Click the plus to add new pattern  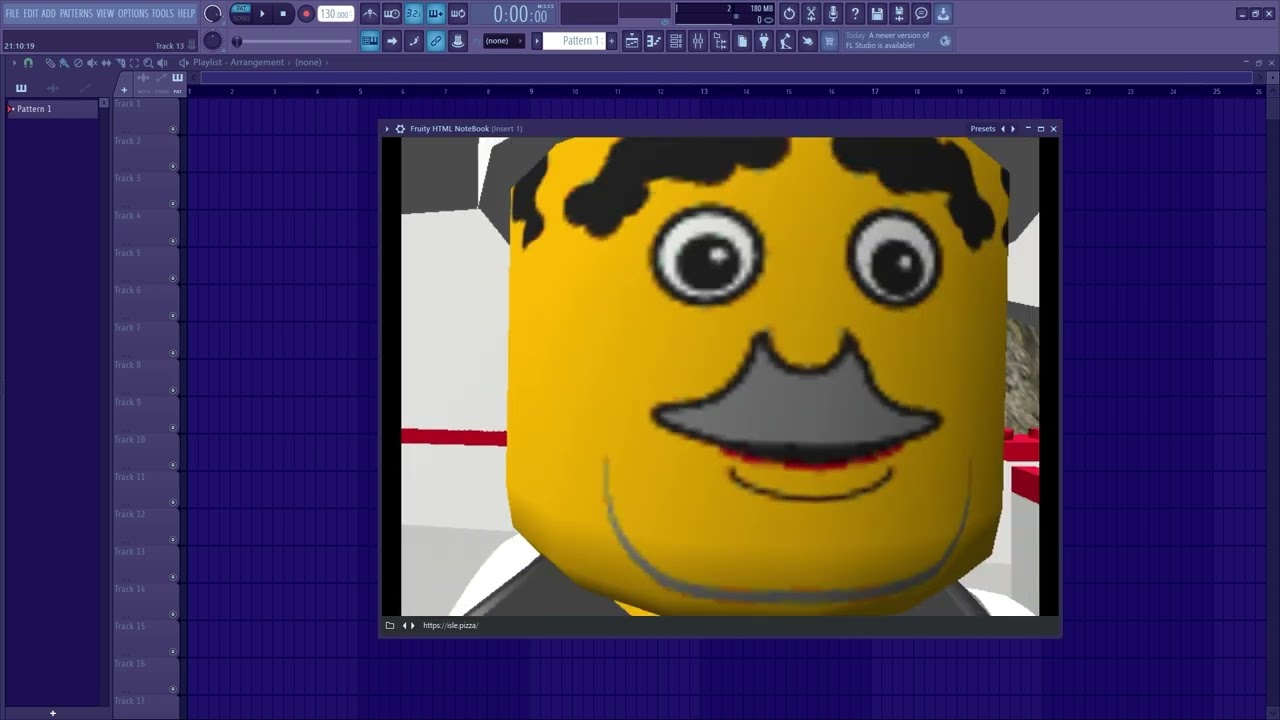point(611,41)
